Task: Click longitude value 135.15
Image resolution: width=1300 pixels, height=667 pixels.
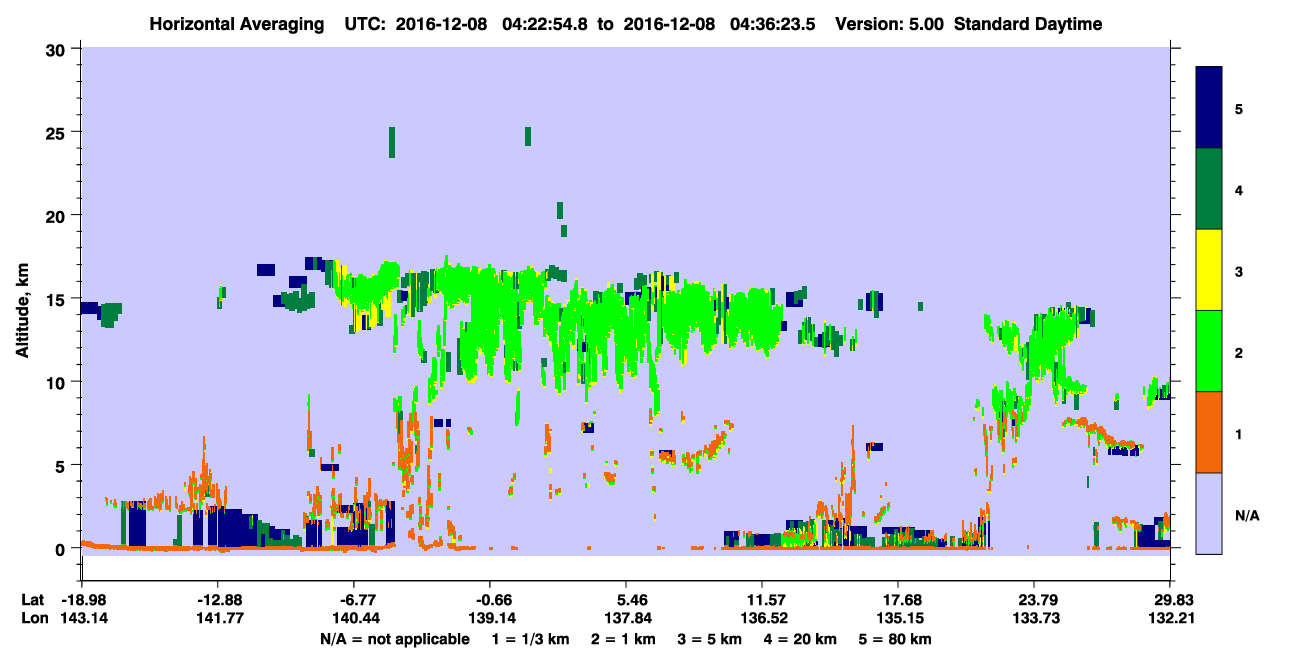Action: tap(898, 618)
